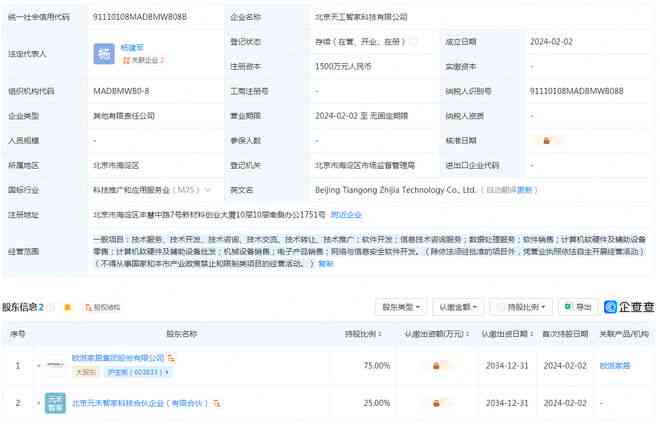
Task: Expand the 沪主板 (603833) stock tag
Action: coord(137,372)
